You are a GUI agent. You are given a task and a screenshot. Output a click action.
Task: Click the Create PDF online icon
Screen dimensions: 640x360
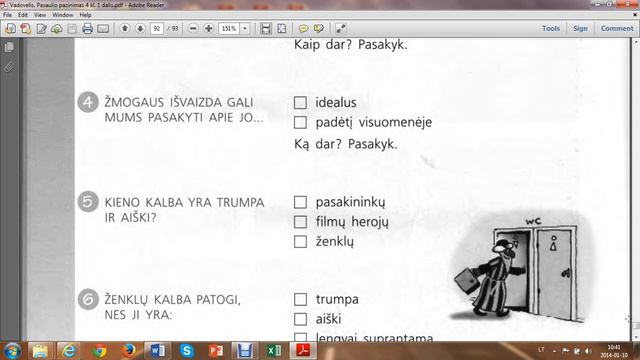tap(11, 29)
